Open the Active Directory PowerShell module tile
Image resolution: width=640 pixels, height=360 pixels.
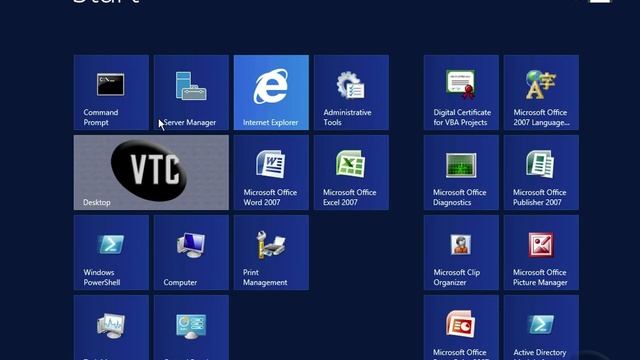pos(541,328)
